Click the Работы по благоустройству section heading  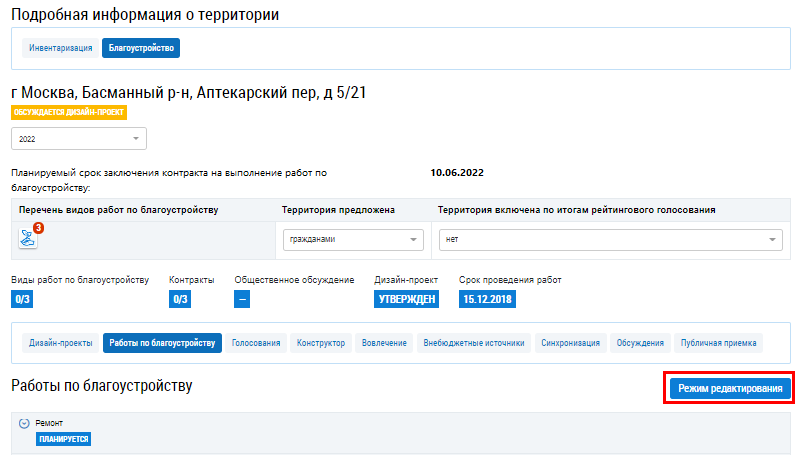[x=102, y=386]
